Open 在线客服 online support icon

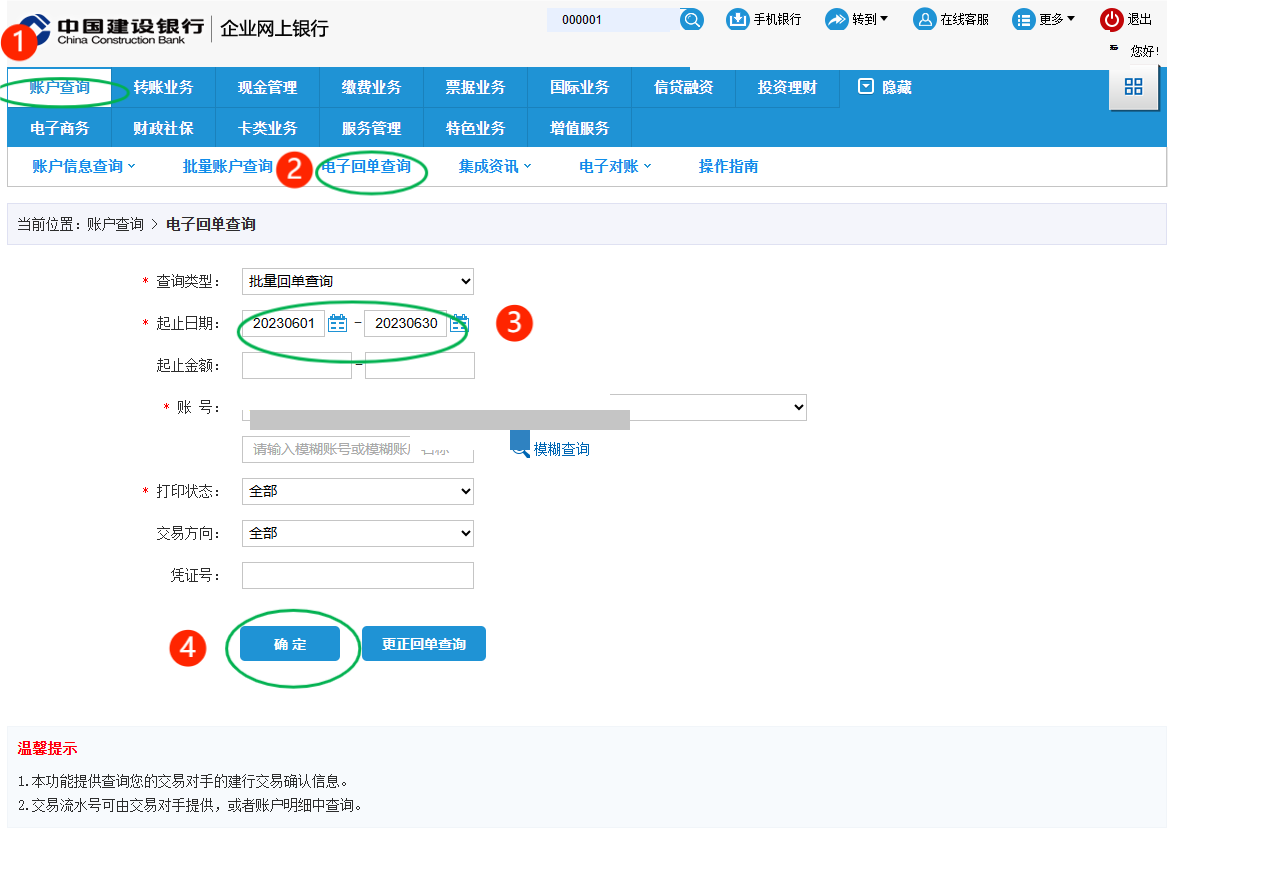[925, 19]
